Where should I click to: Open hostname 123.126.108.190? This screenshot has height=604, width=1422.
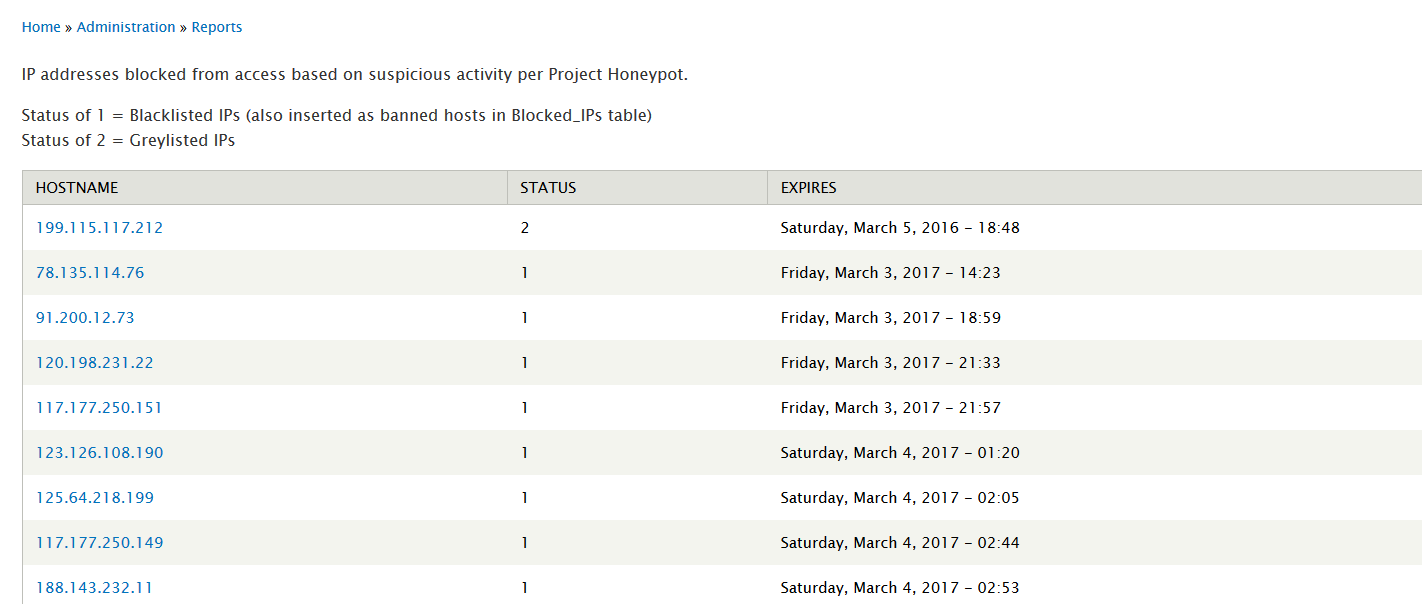[x=100, y=453]
